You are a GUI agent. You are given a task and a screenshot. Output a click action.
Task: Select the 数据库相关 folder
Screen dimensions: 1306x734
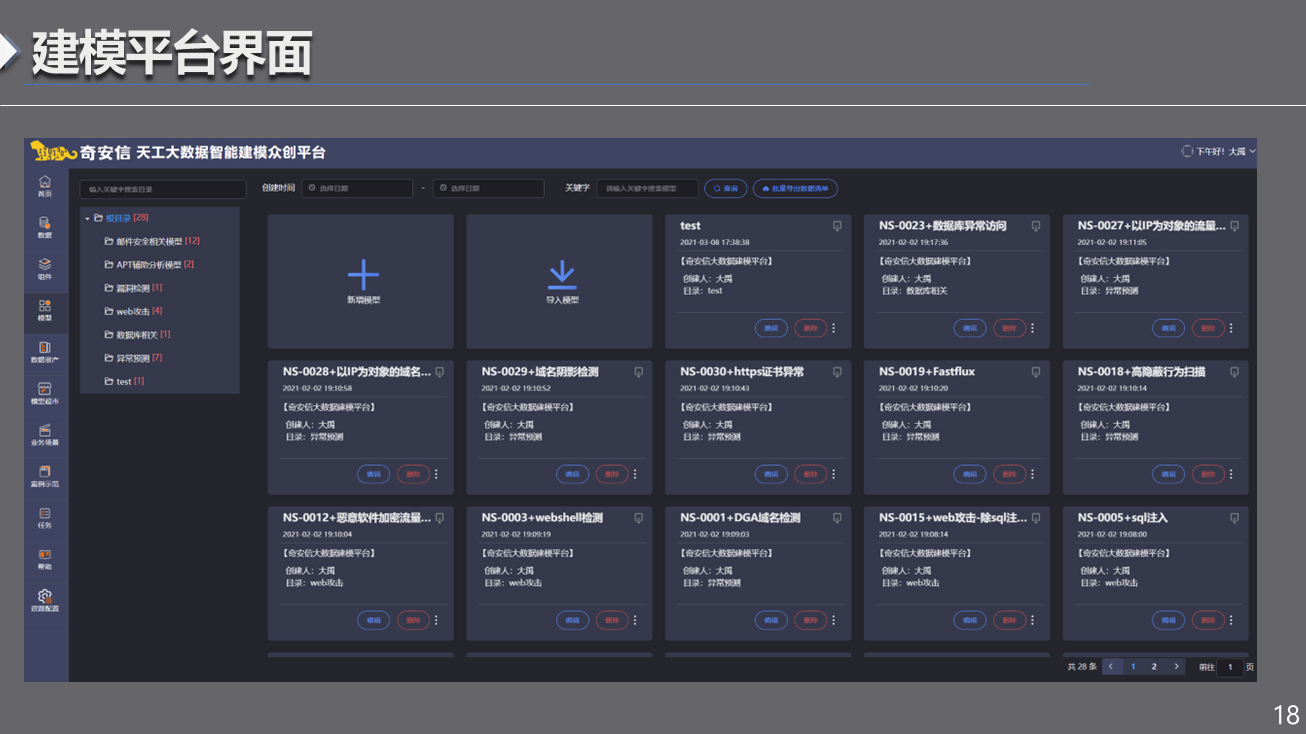137,335
